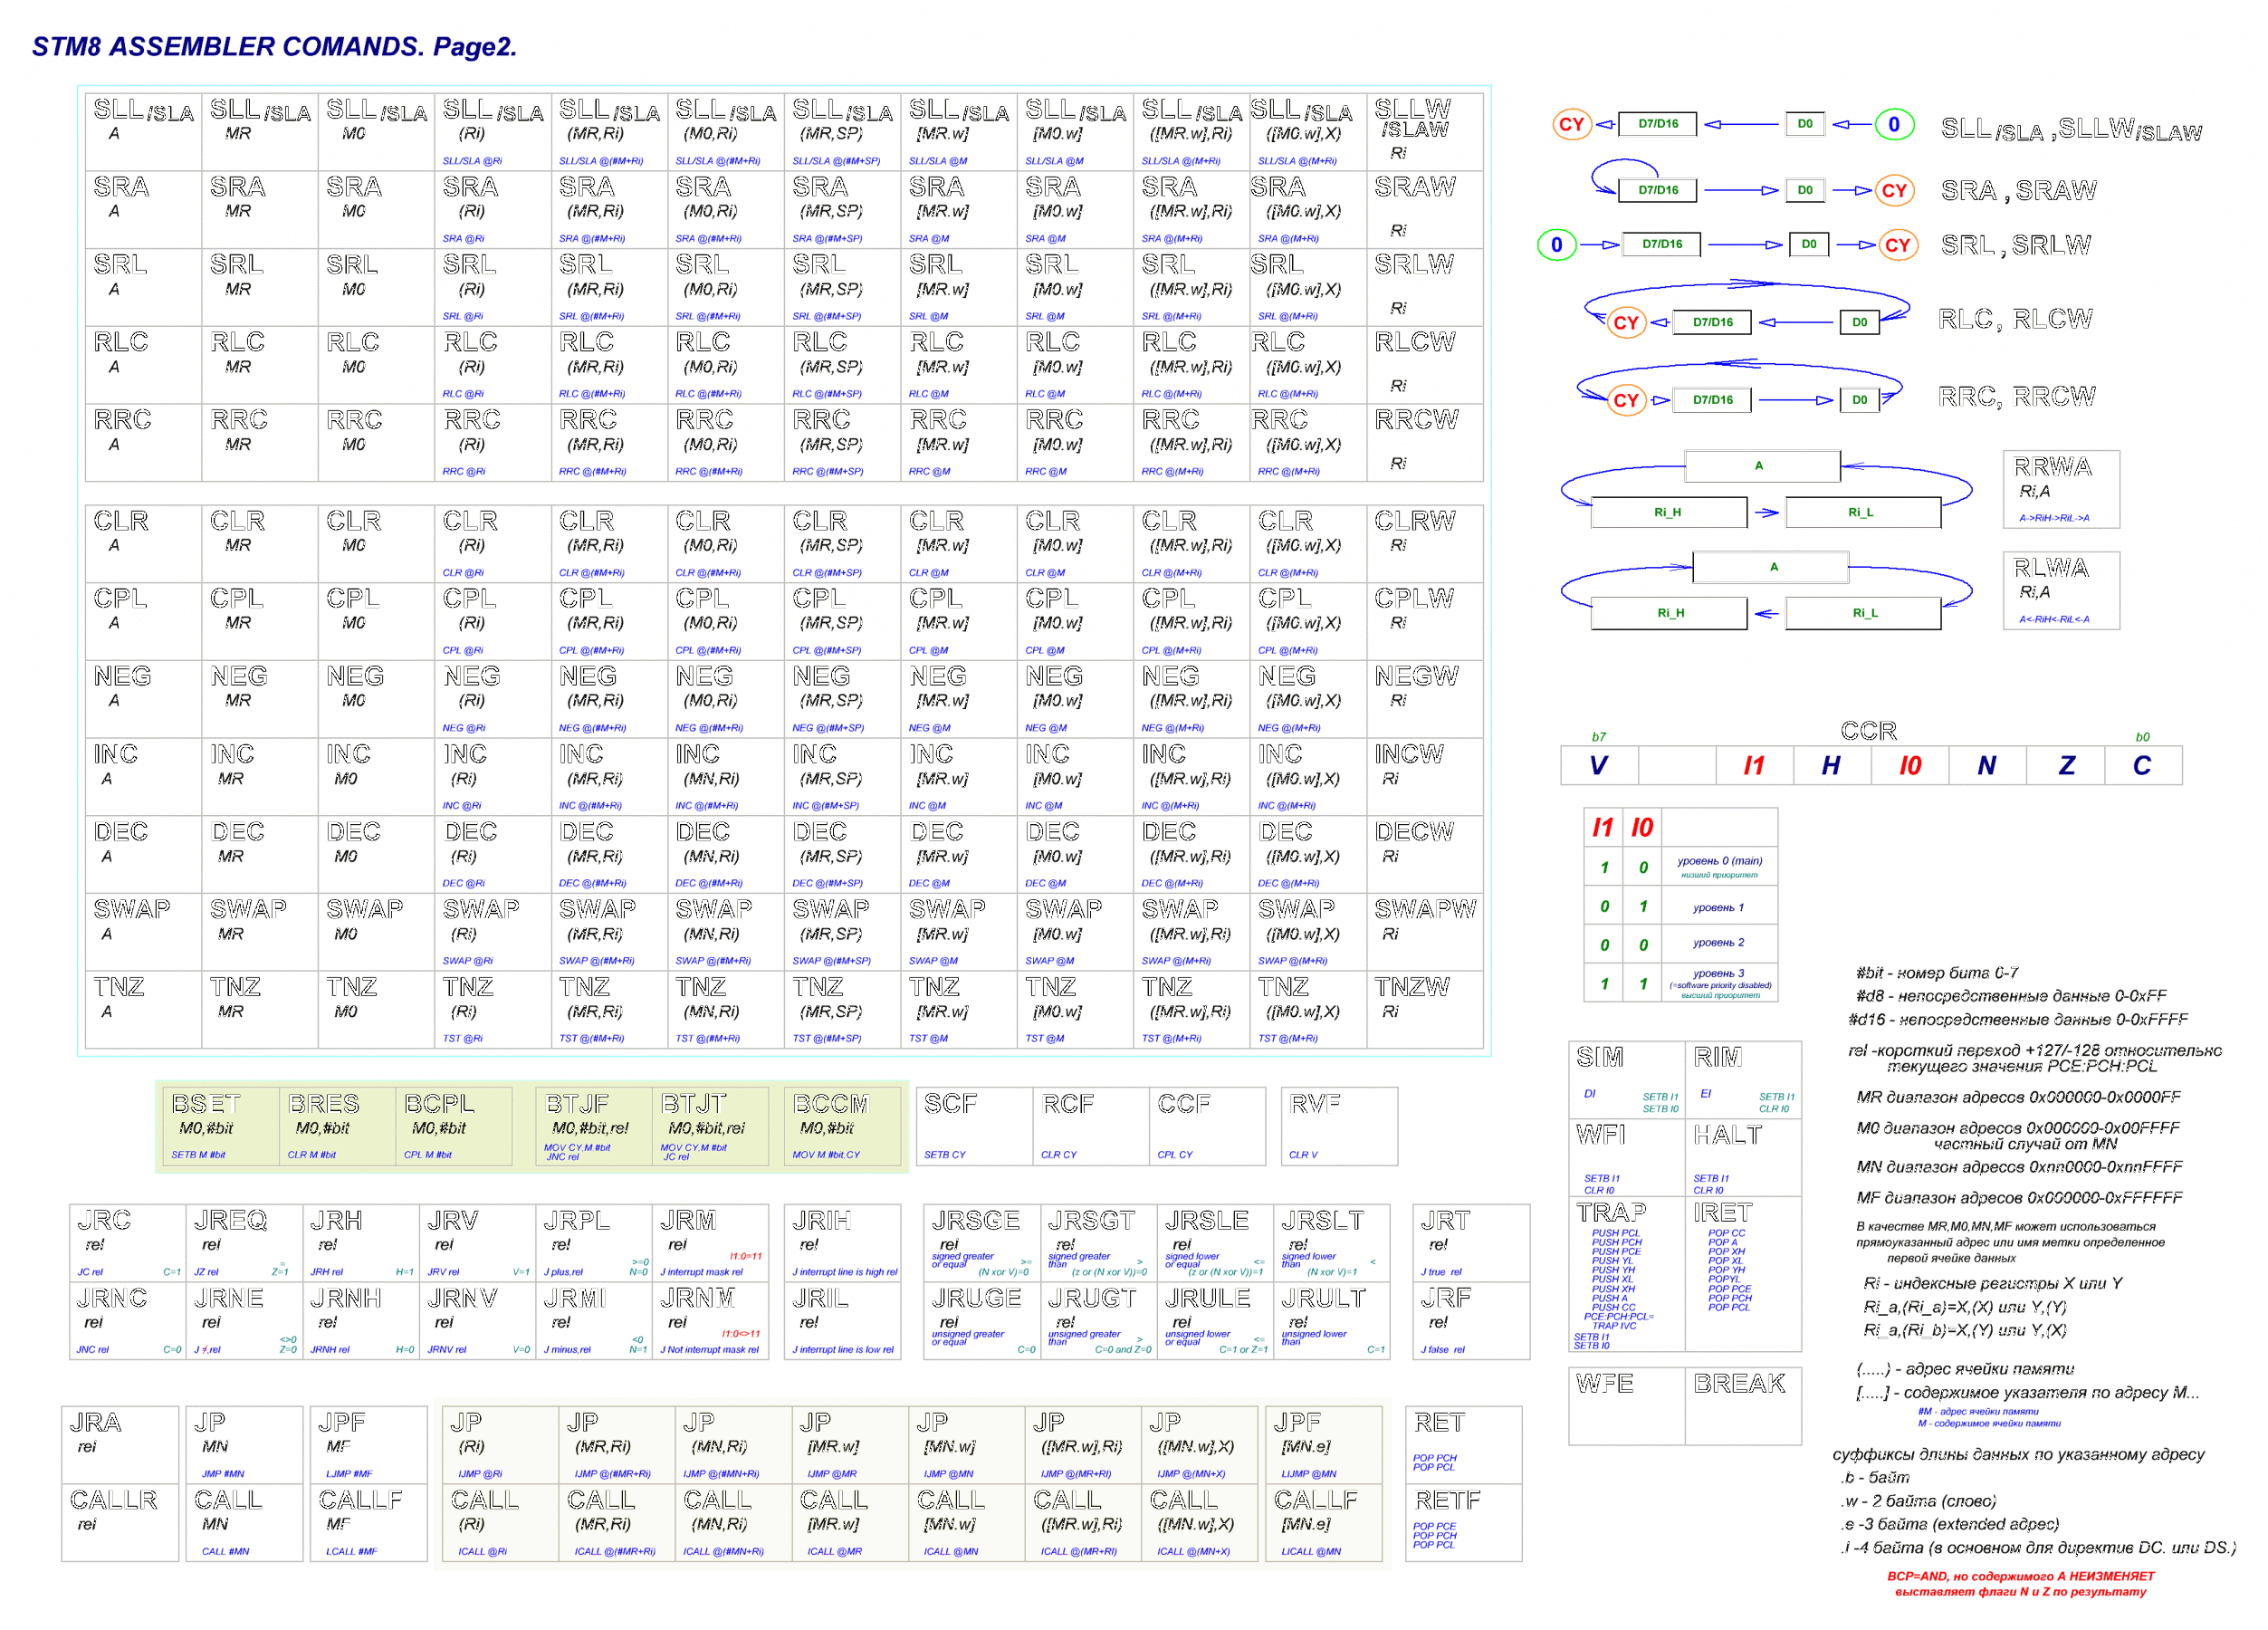Click the red CY circle in the SRA diagram
The width and height of the screenshot is (2268, 1630).
(1893, 190)
